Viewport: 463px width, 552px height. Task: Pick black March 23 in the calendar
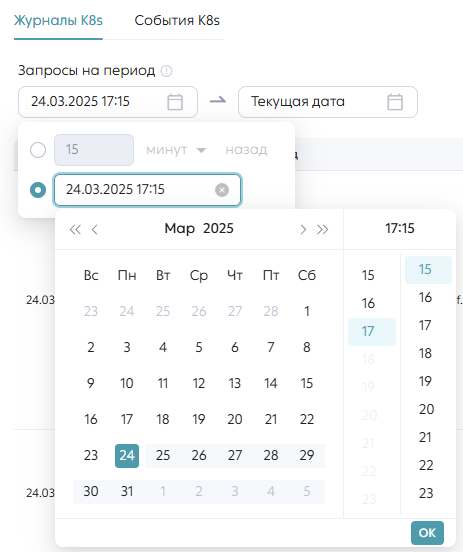click(91, 456)
